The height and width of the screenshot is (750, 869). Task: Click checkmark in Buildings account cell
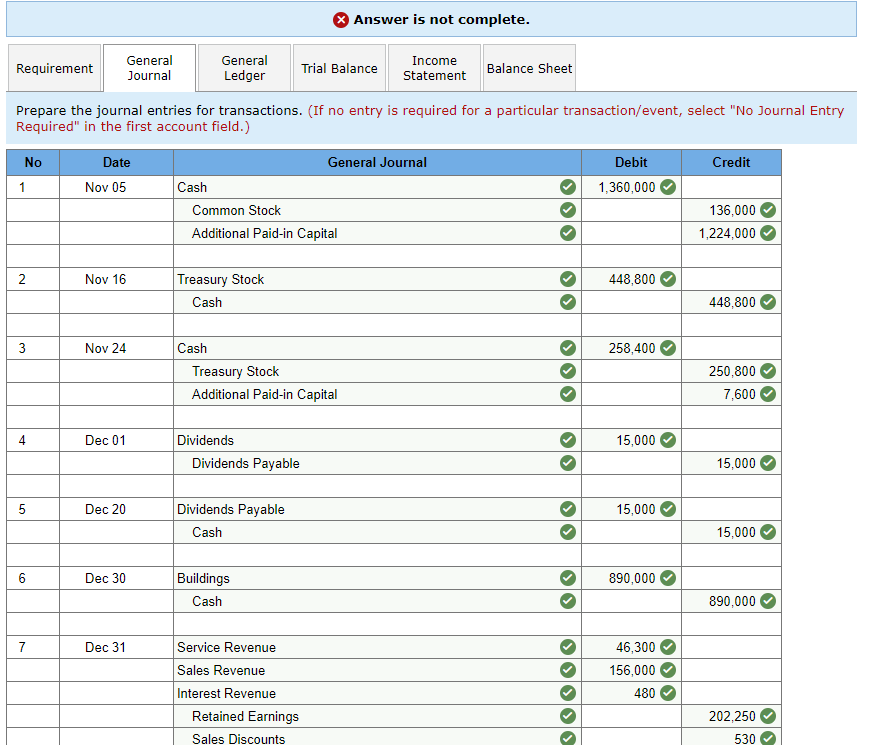tap(568, 578)
